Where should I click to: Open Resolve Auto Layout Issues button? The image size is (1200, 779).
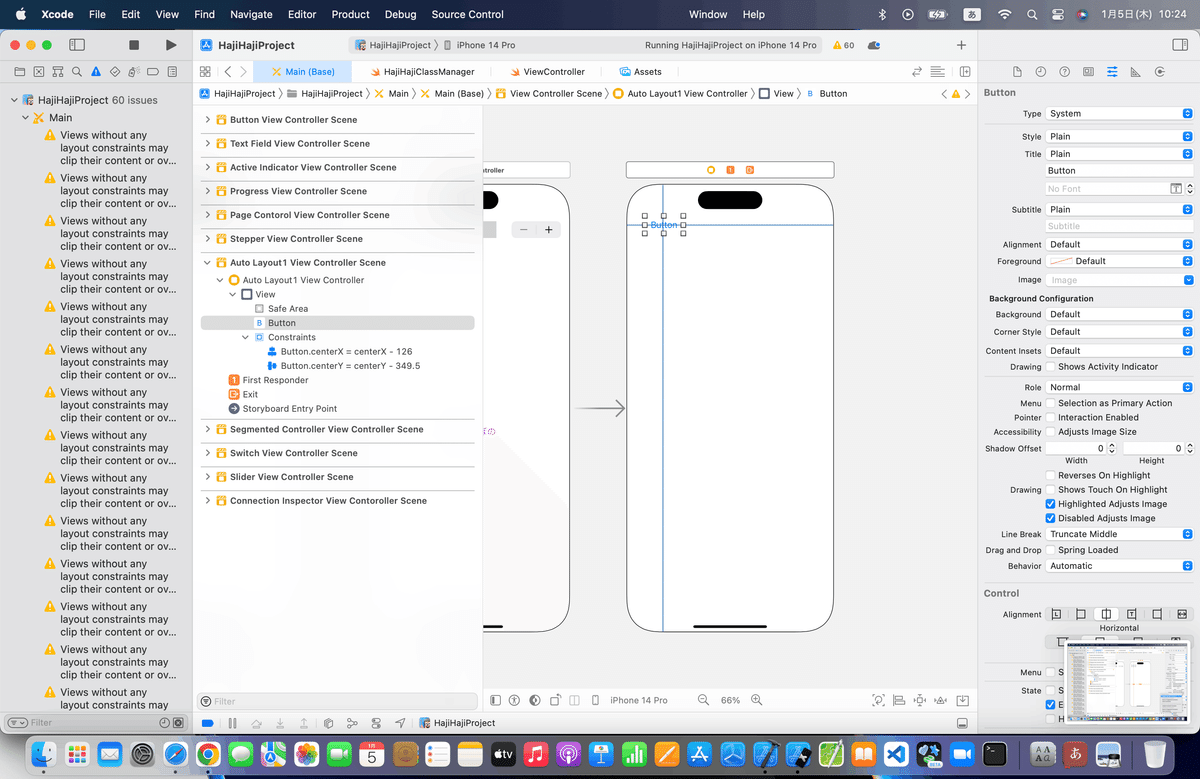point(940,700)
